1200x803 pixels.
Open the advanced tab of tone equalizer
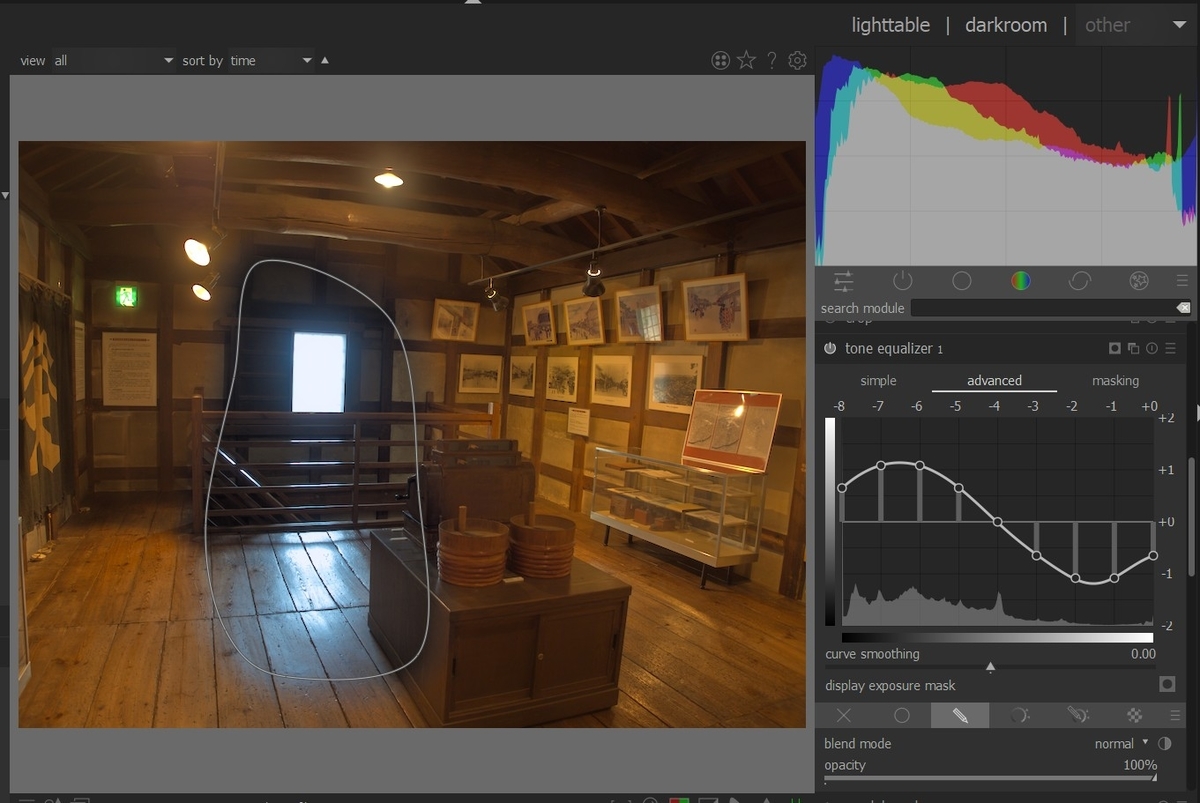coord(994,381)
